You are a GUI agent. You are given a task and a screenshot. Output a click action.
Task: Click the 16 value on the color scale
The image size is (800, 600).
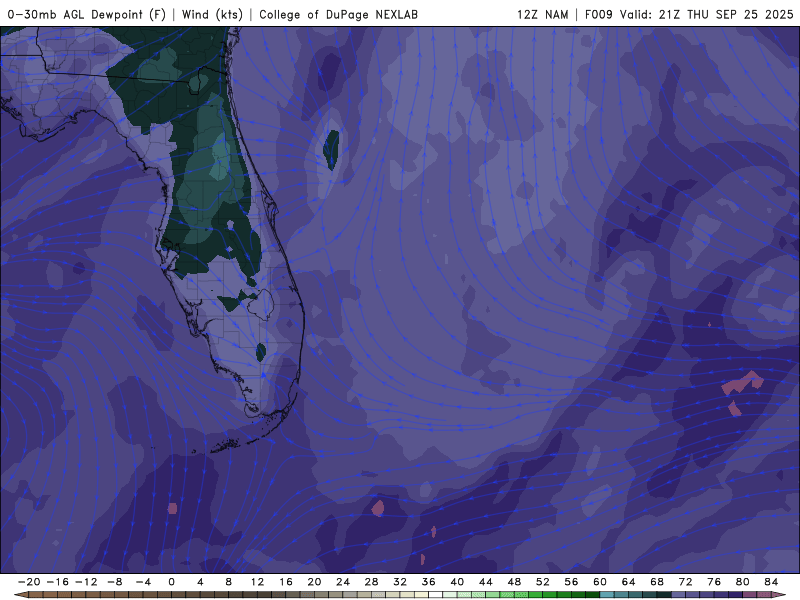point(286,582)
